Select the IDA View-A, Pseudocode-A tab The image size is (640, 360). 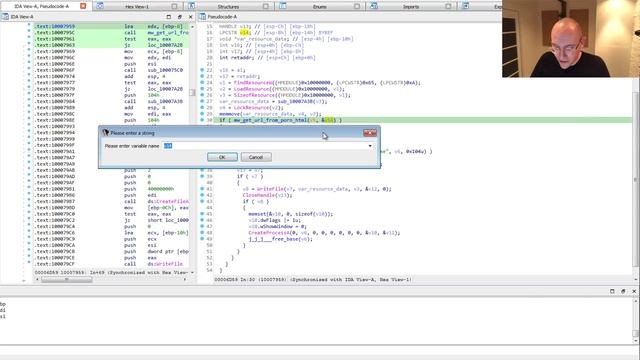pyautogui.click(x=41, y=6)
